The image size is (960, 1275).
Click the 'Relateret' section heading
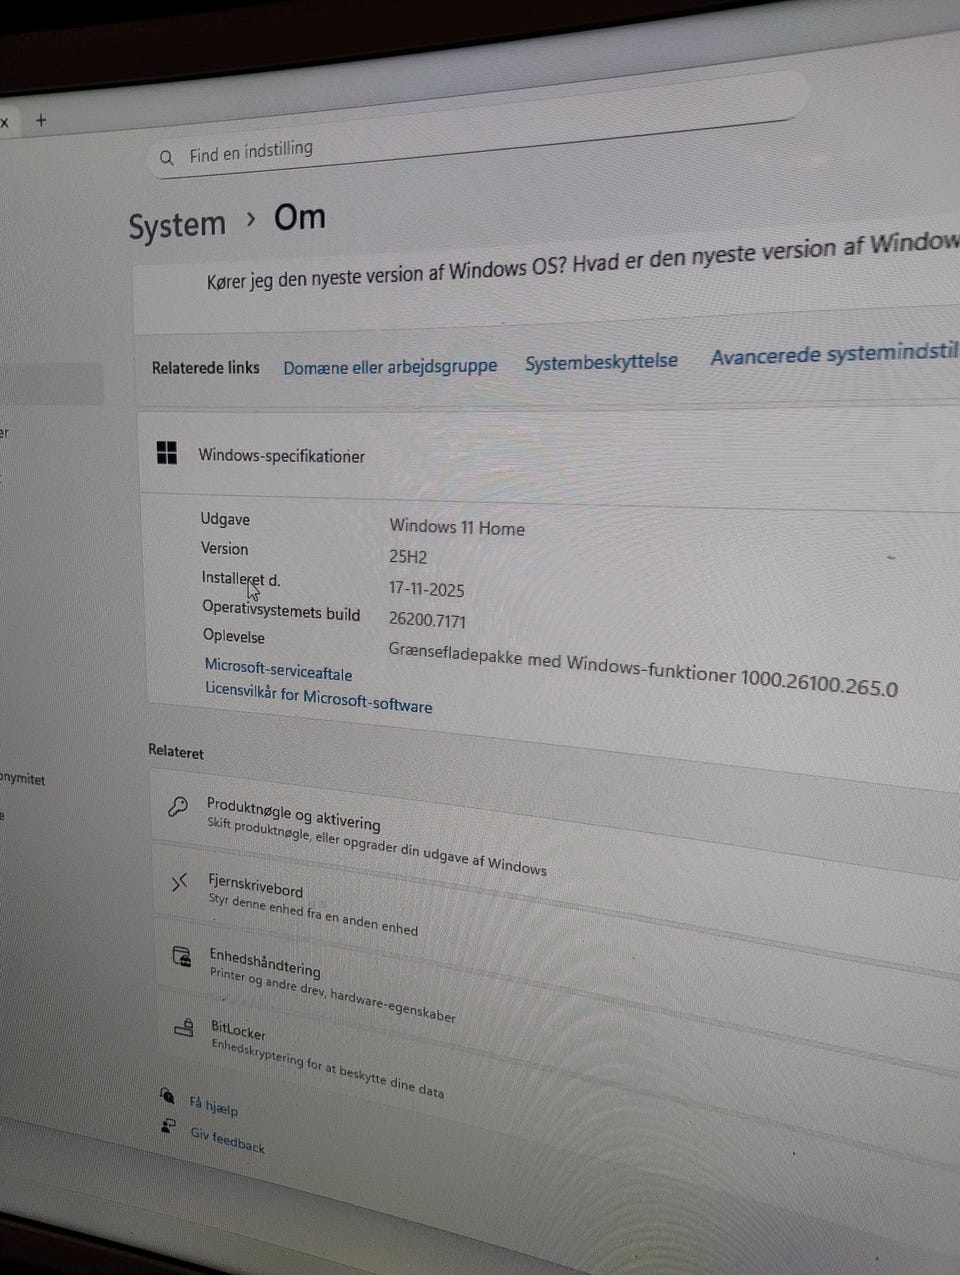point(176,751)
